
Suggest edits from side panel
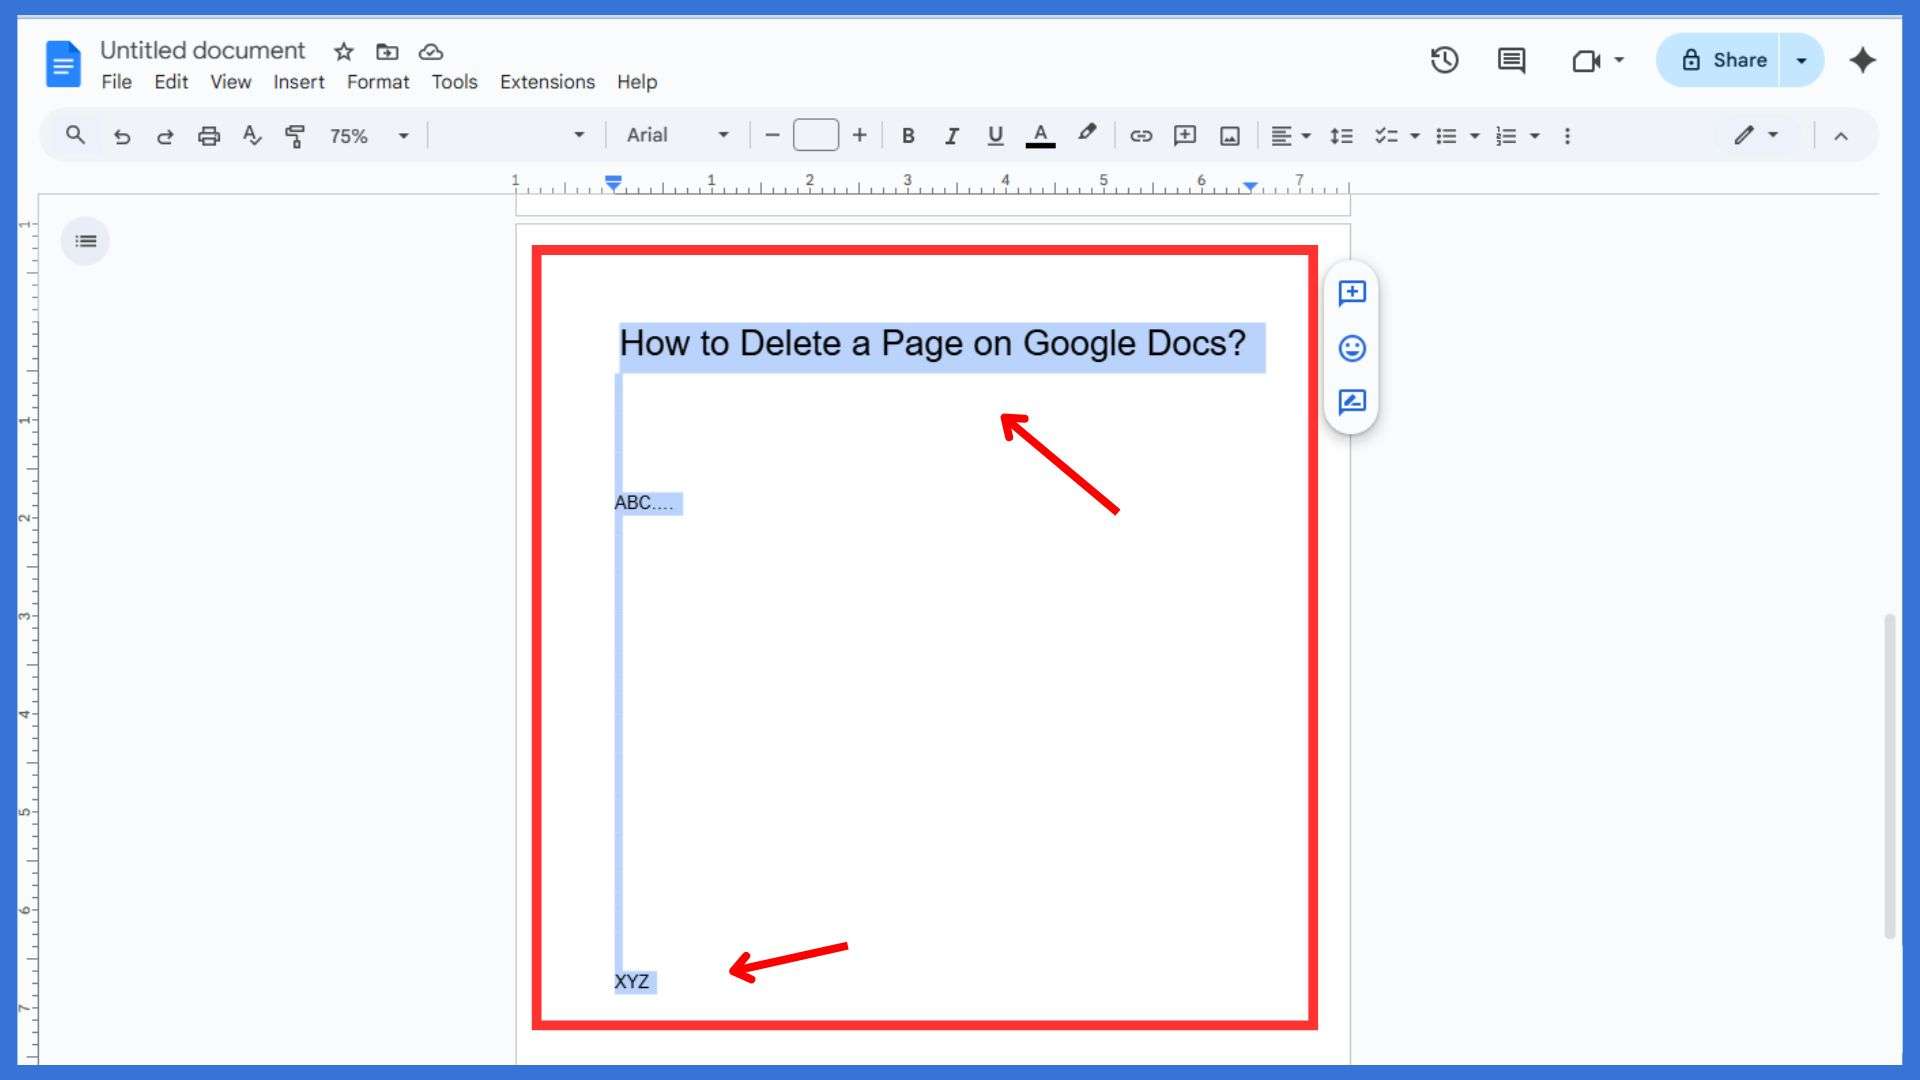(x=1352, y=402)
